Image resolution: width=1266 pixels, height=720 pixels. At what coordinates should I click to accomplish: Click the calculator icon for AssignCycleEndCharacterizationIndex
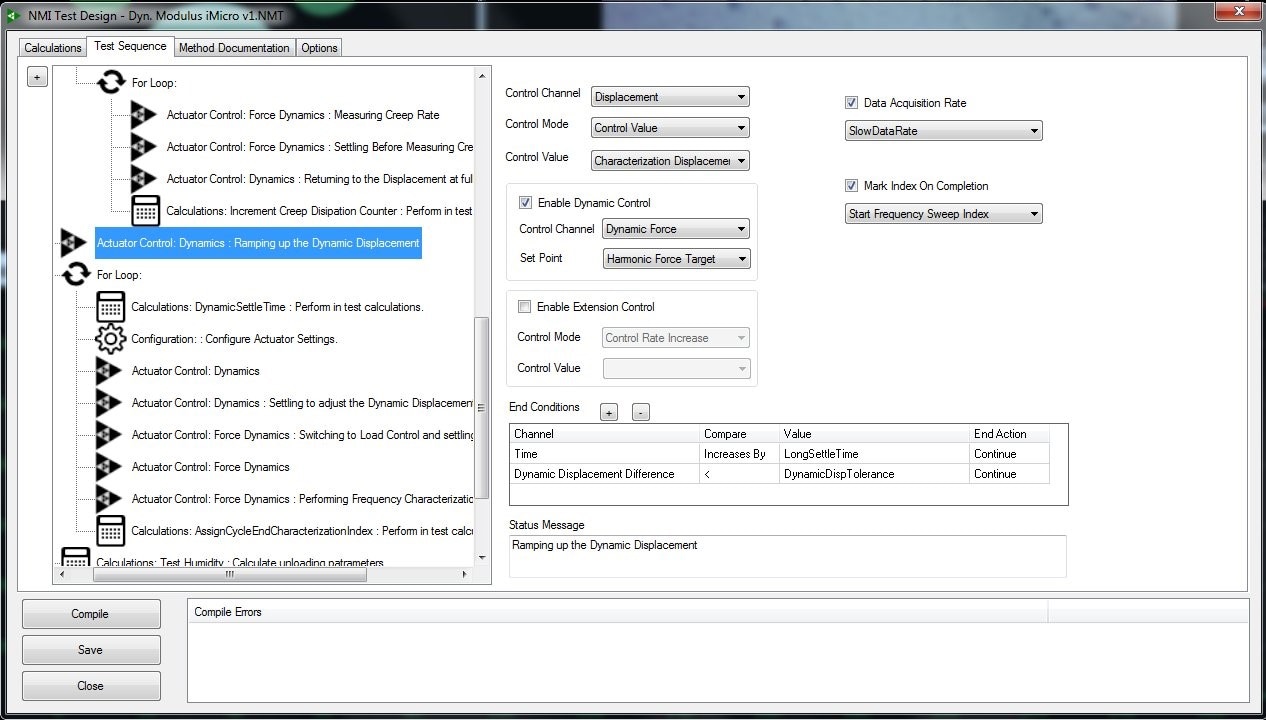(110, 530)
